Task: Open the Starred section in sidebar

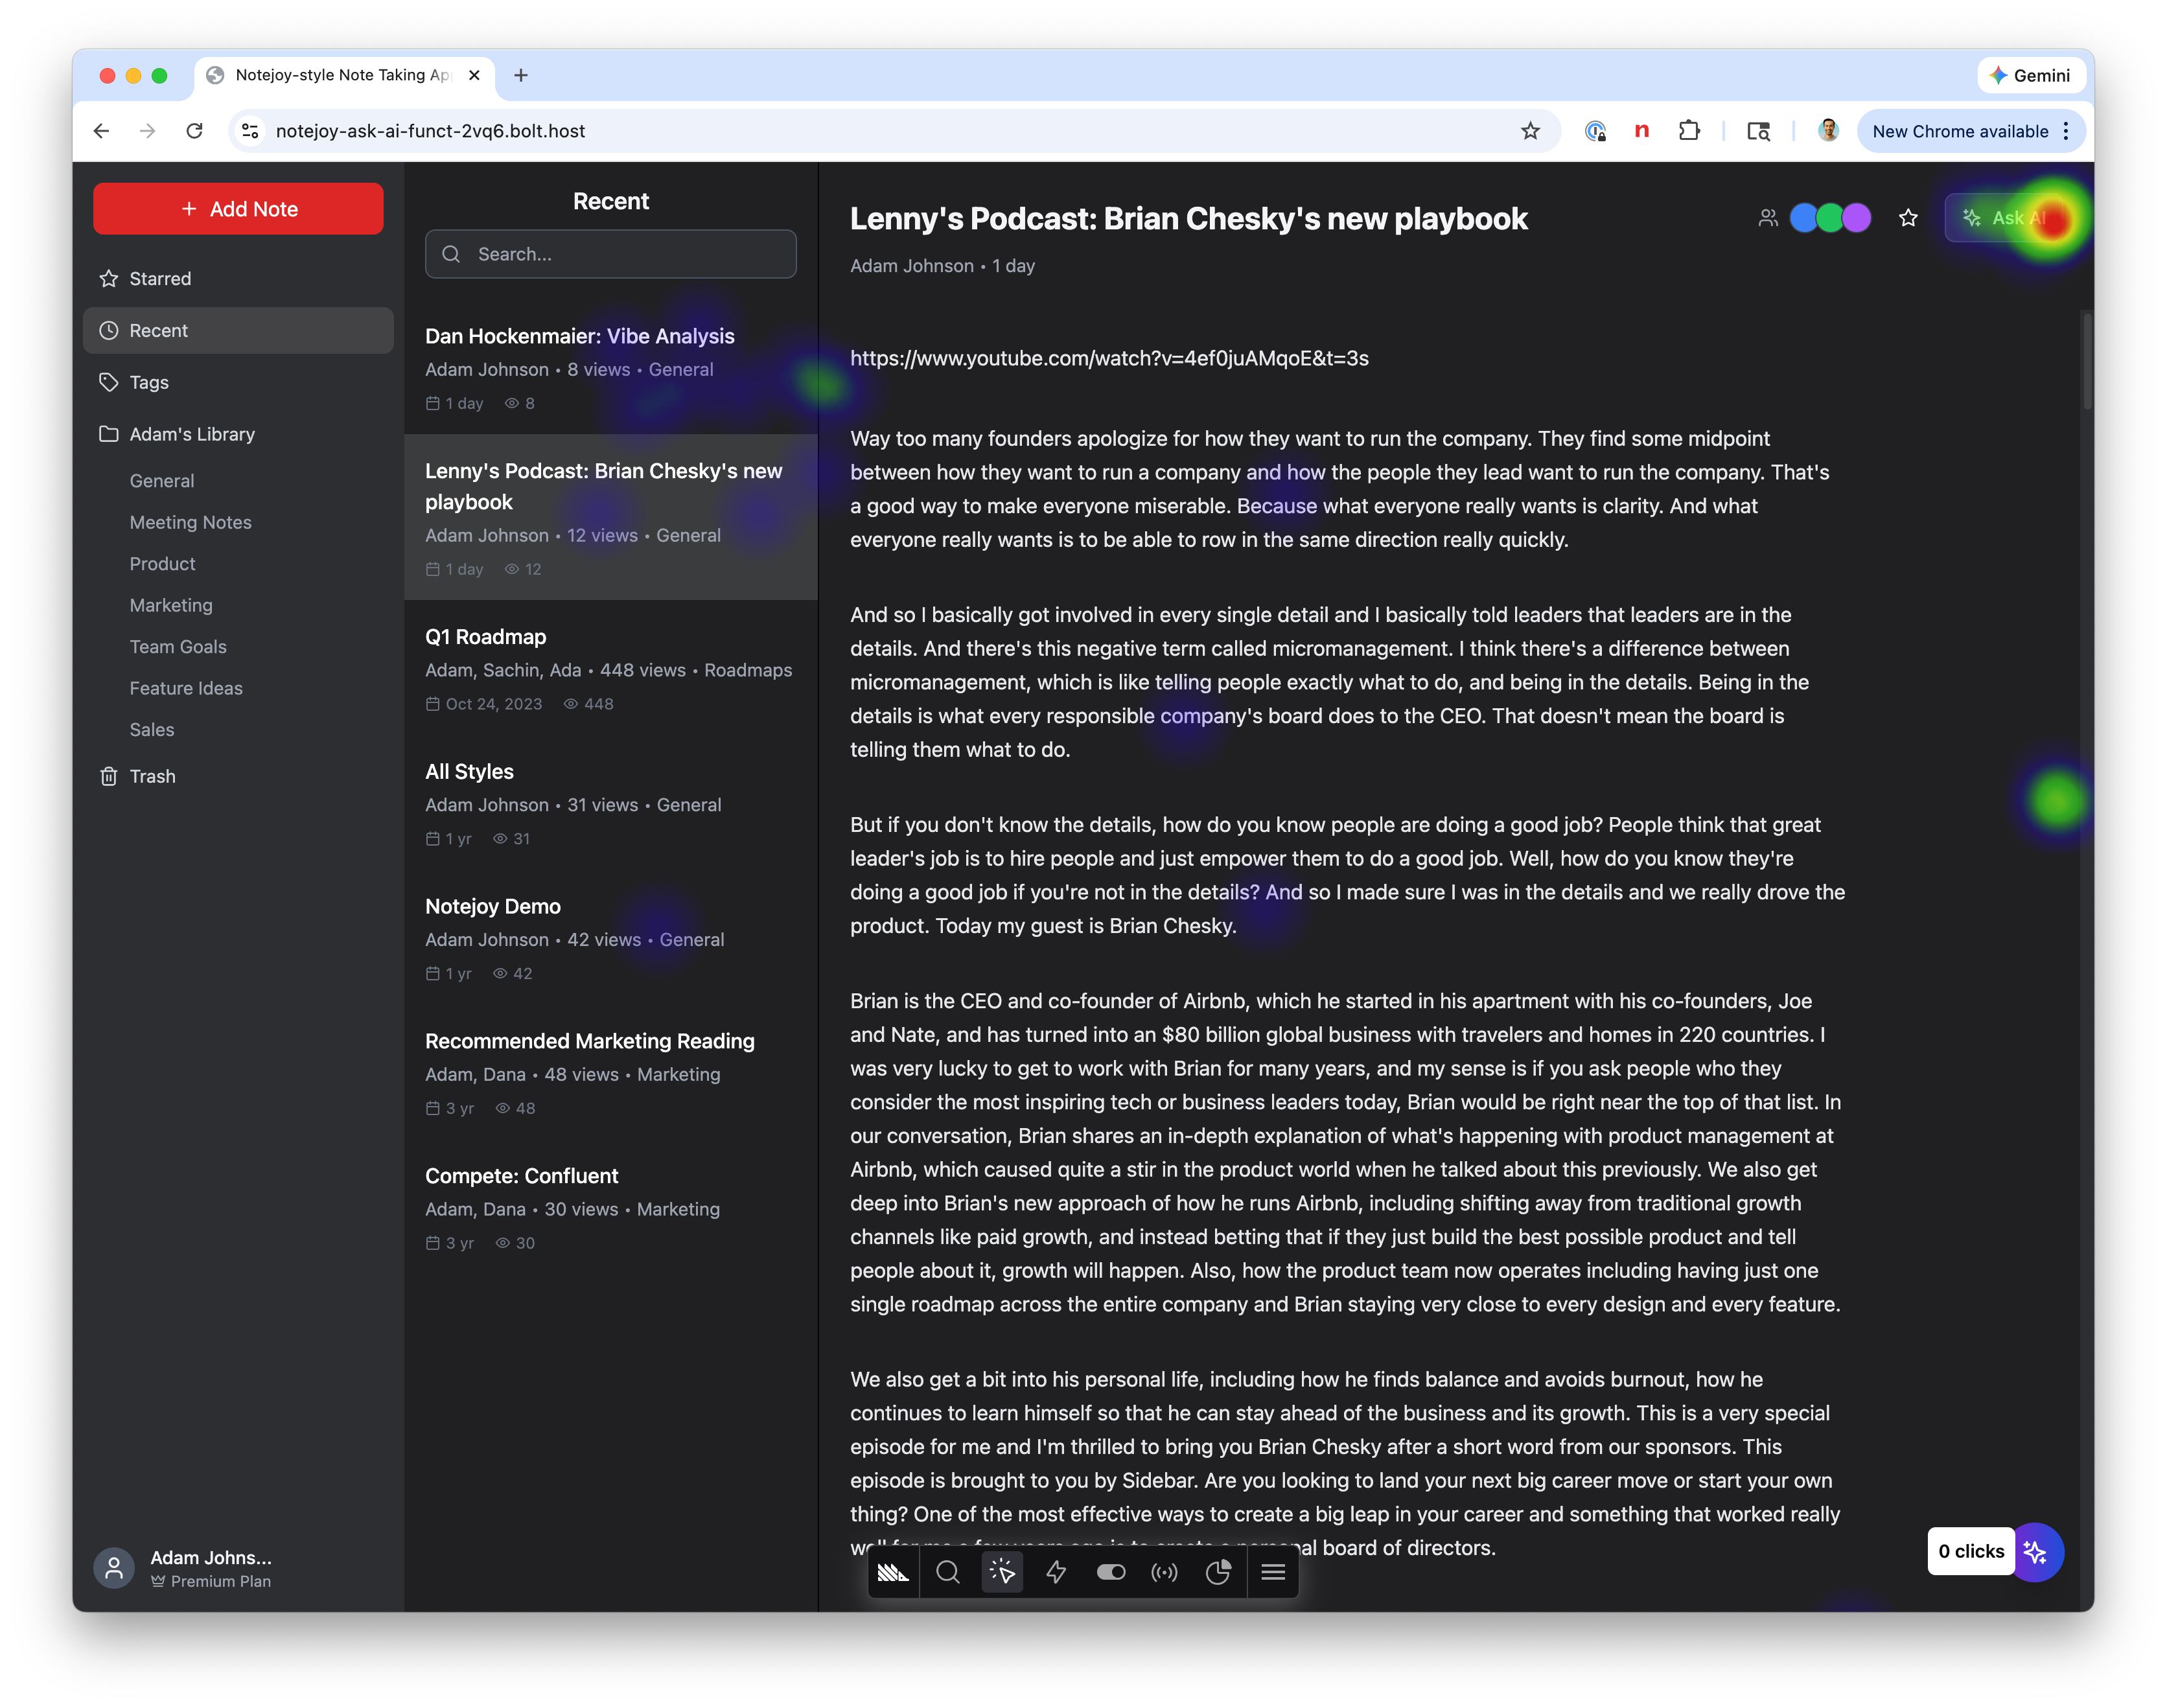Action: pyautogui.click(x=160, y=279)
